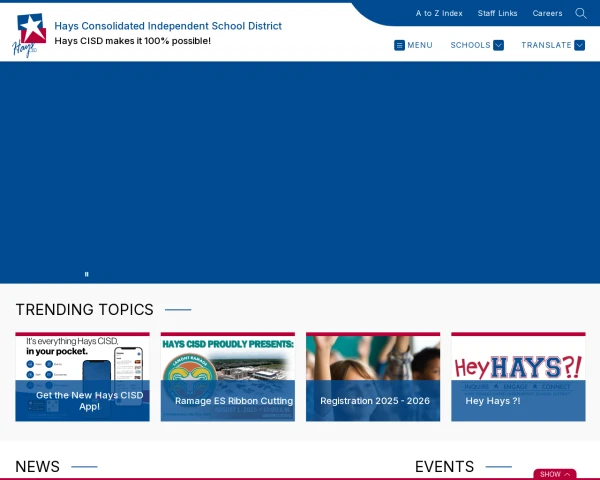
Task: Go to the Careers page
Action: tap(547, 13)
